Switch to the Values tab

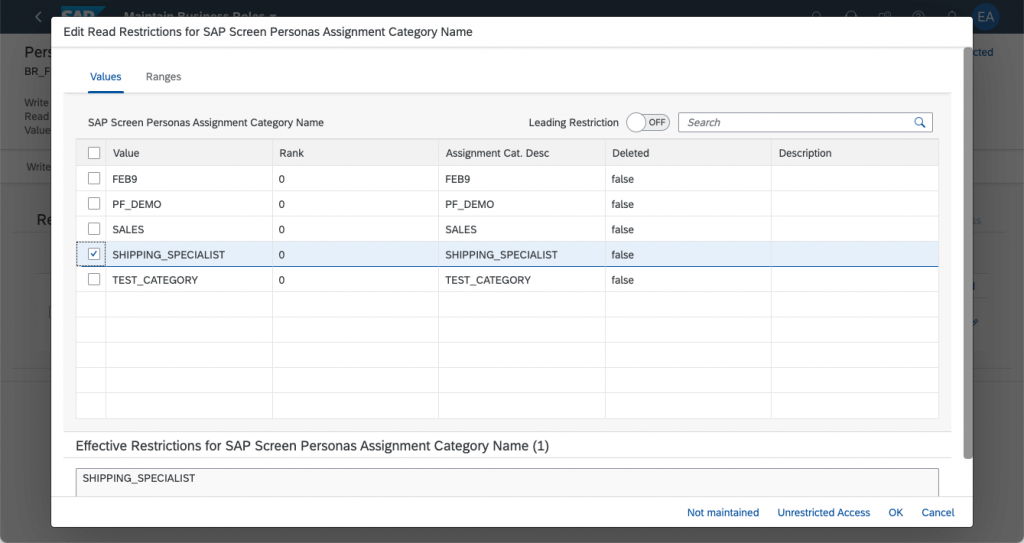coord(106,76)
